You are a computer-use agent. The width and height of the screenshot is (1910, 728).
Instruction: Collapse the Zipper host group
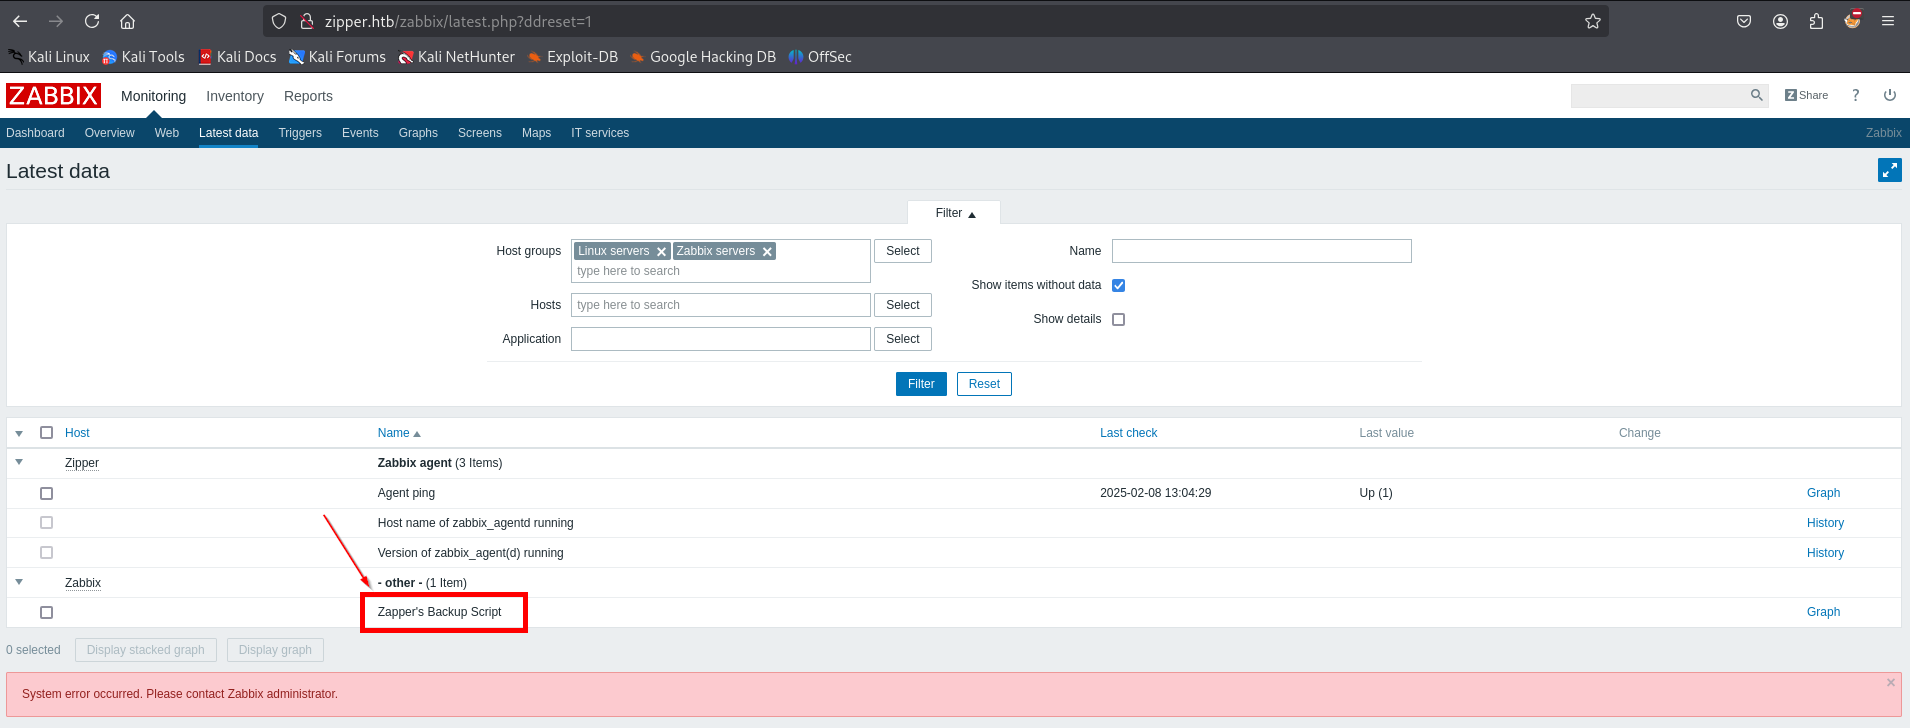(x=19, y=462)
